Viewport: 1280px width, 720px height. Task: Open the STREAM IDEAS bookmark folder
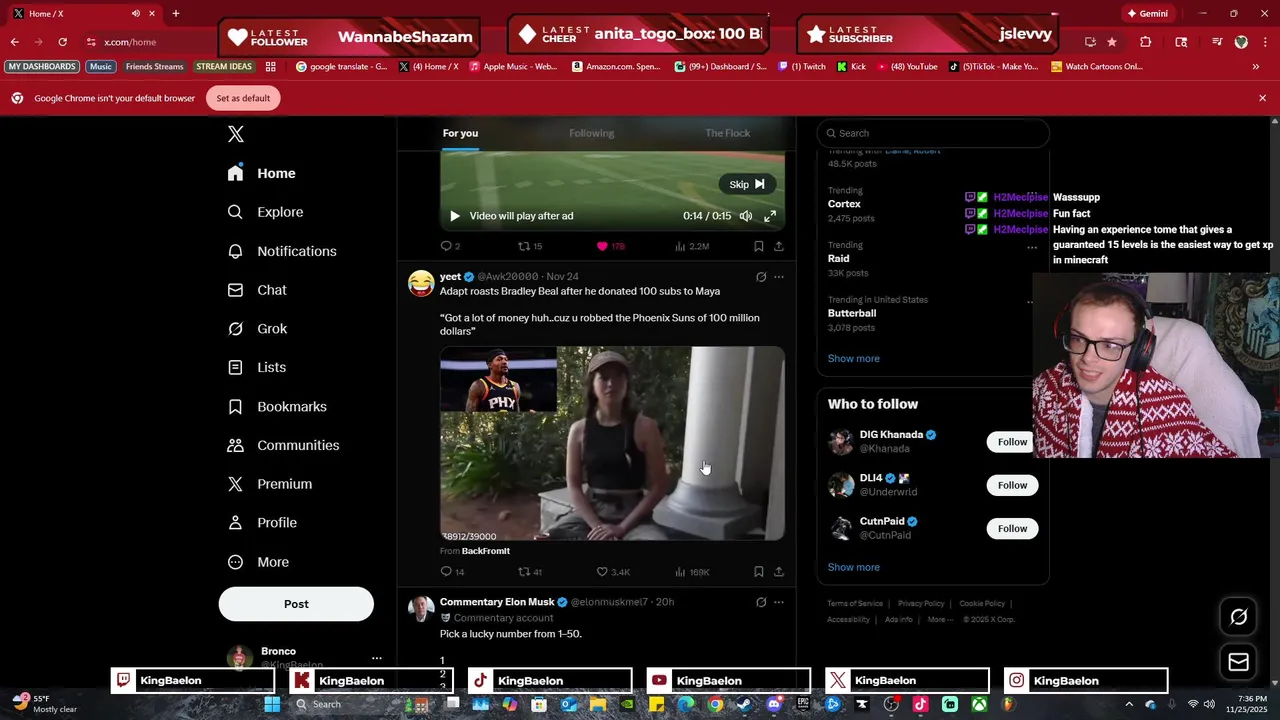[224, 67]
